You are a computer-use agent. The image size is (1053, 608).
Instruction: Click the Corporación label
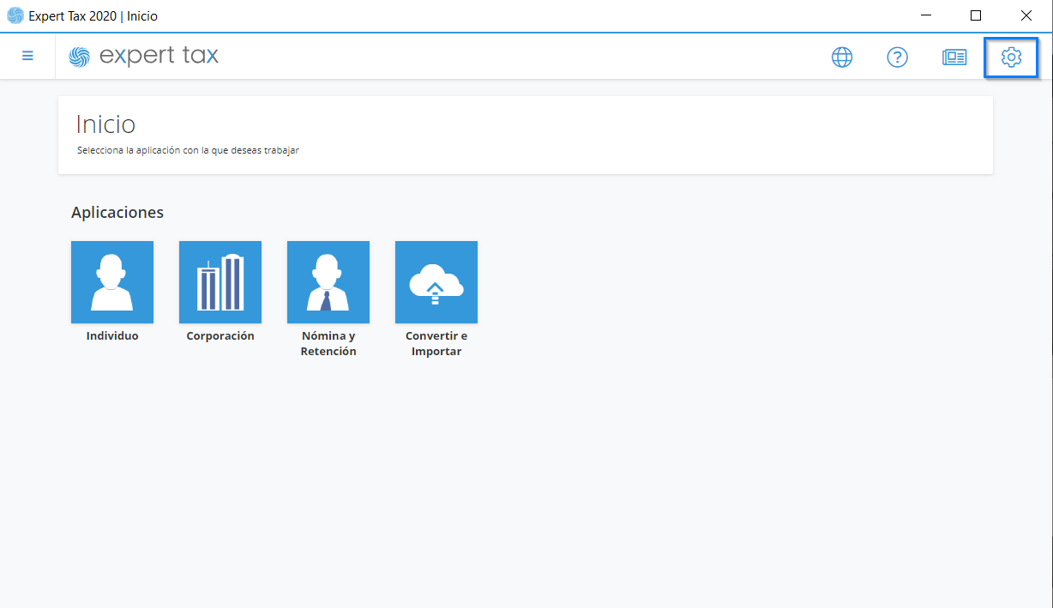click(x=220, y=336)
